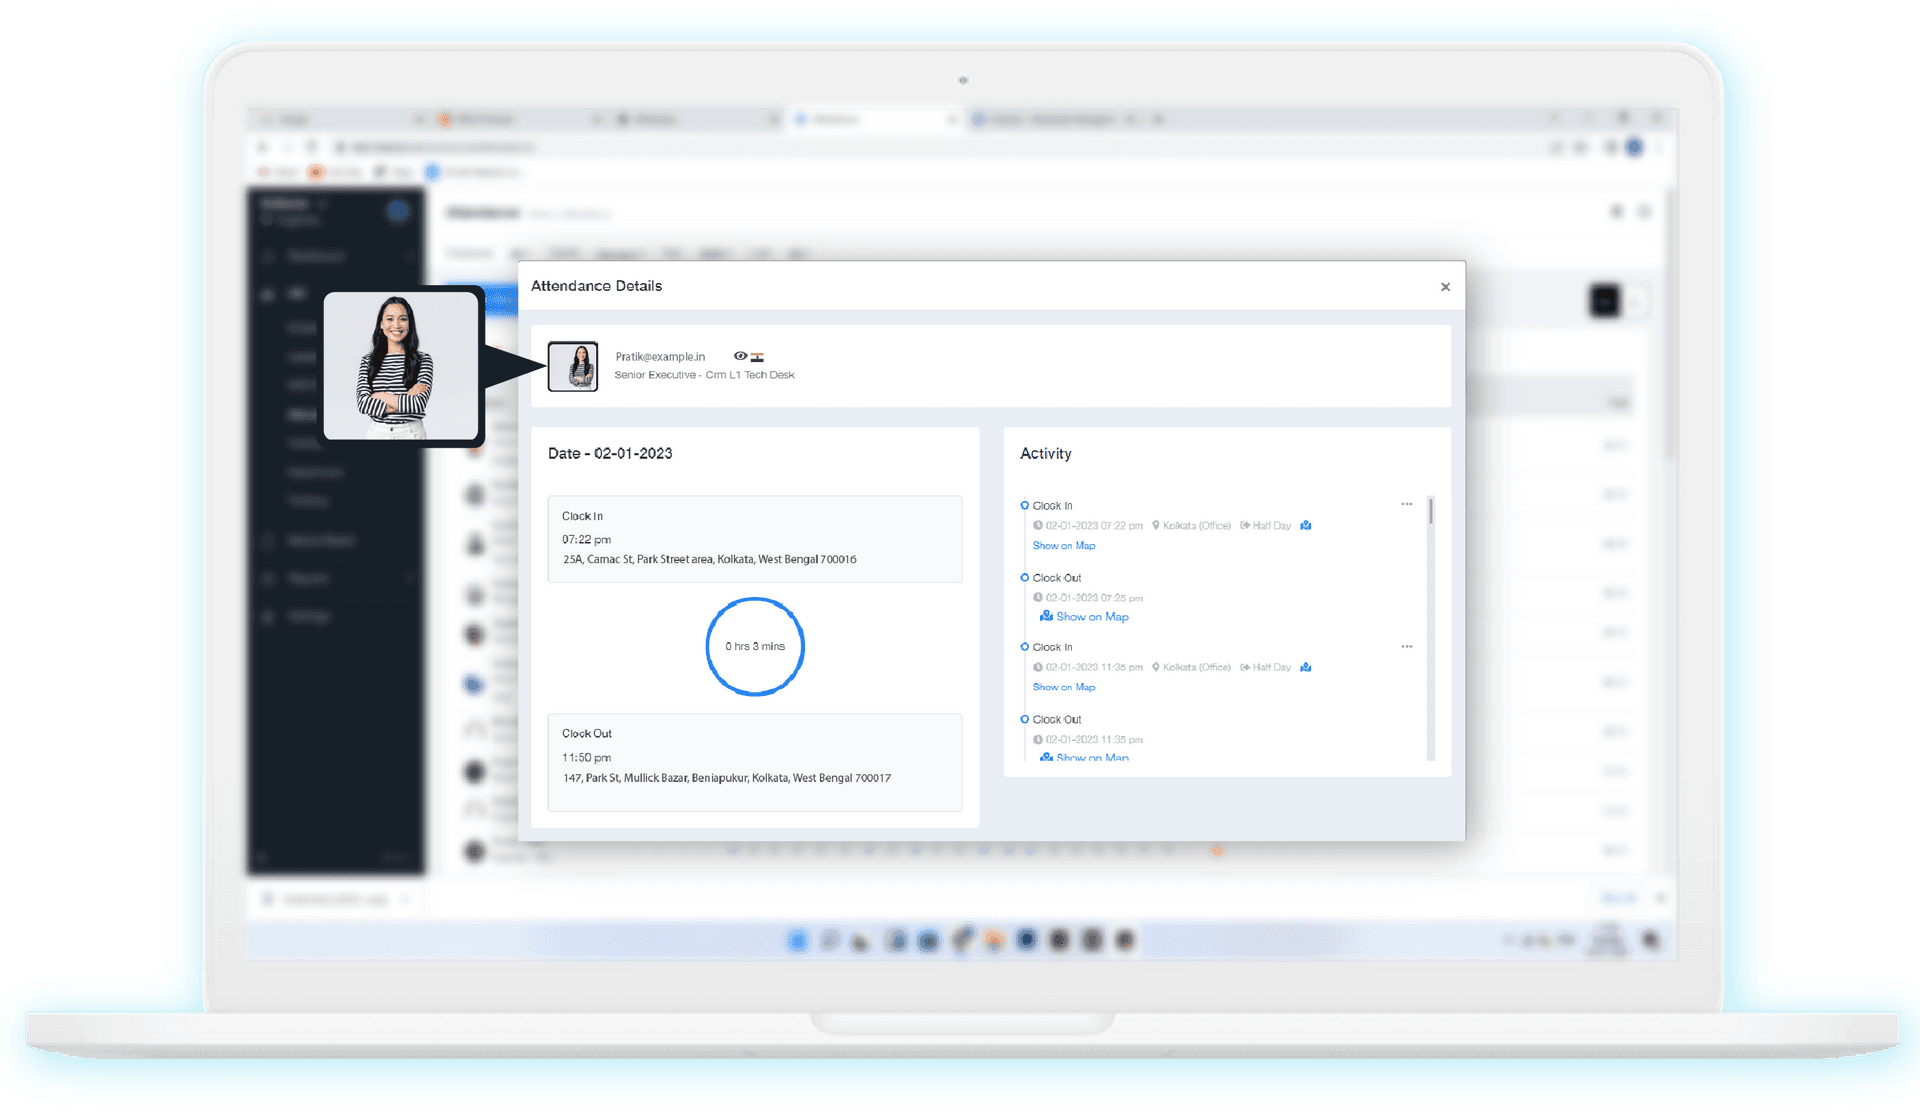This screenshot has height=1113, width=1920.
Task: Select the timeline marker of the 07:25 pm Clock Out
Action: pyautogui.click(x=1024, y=577)
